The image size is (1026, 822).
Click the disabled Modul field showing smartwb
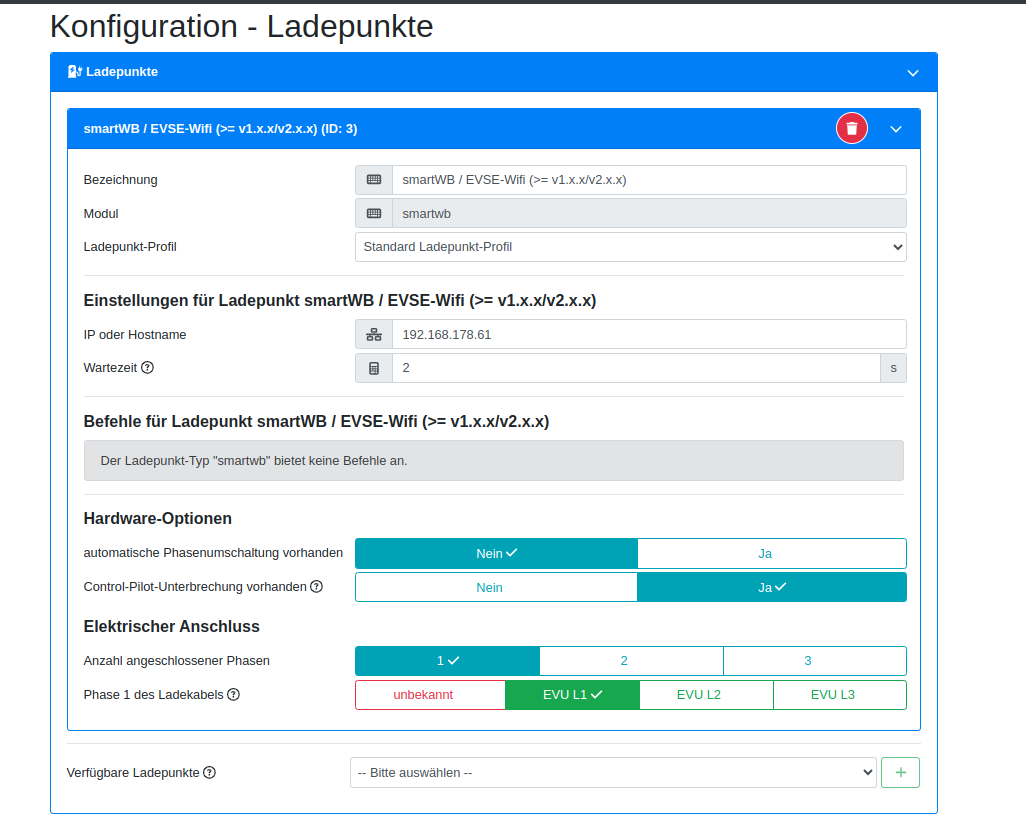(649, 213)
